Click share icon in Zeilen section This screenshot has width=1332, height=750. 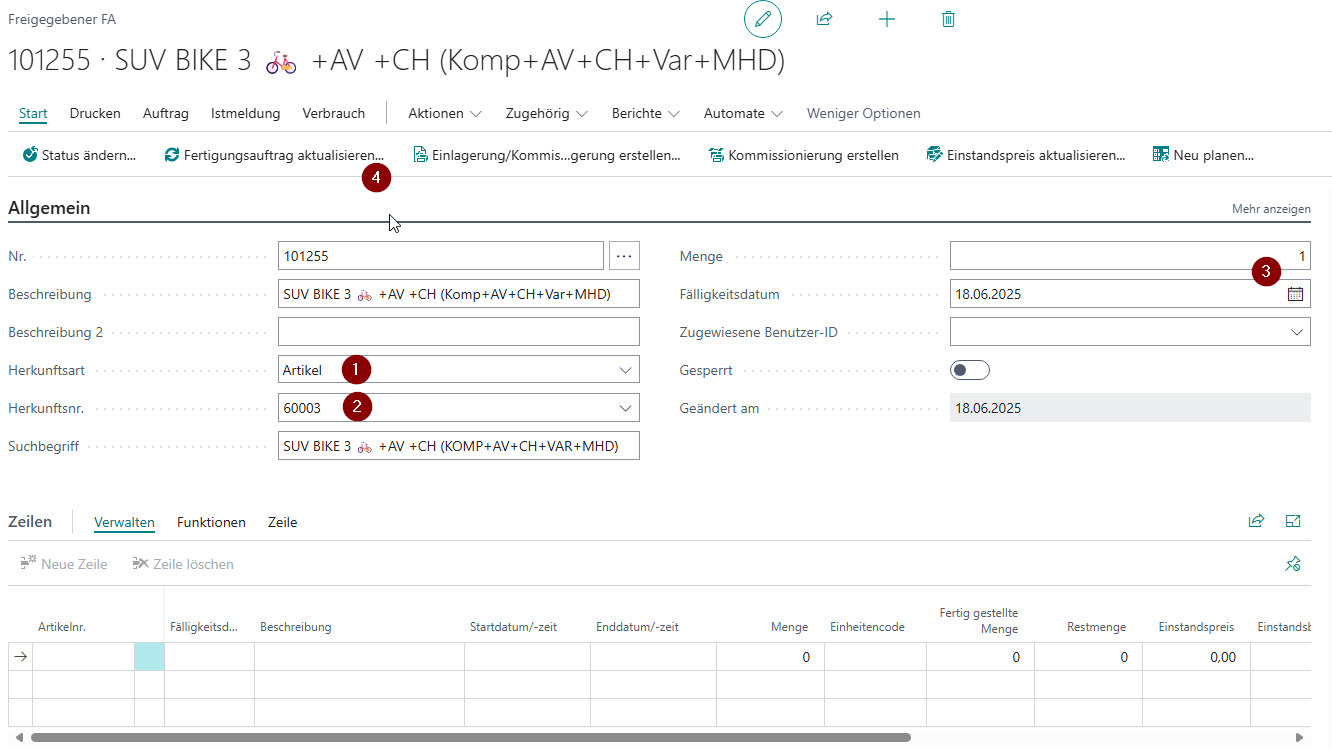[x=1256, y=521]
